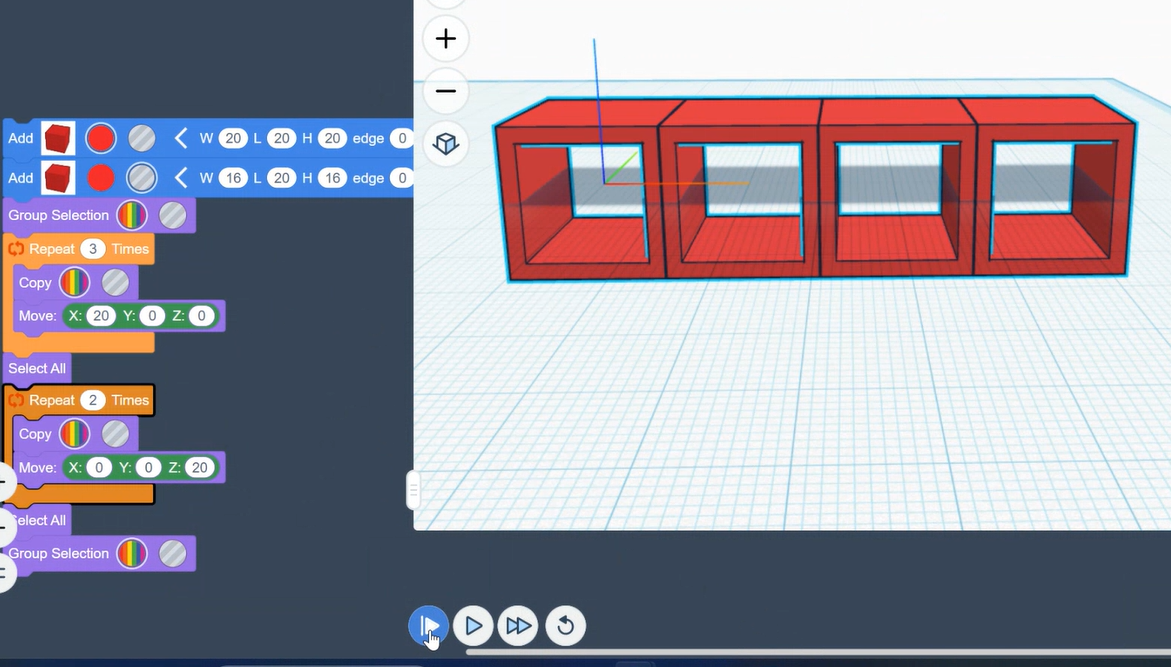Click the Z value 20 in the second Move block
The width and height of the screenshot is (1171, 667).
coord(200,467)
